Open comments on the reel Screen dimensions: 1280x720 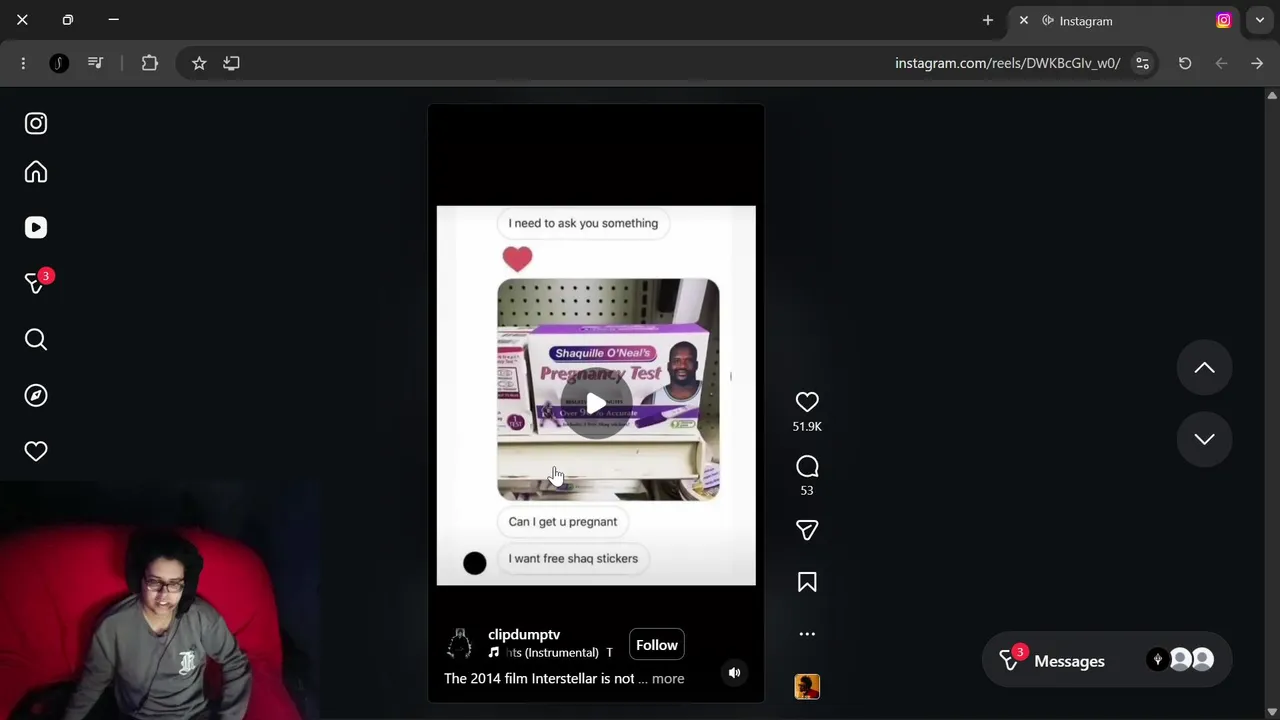click(807, 467)
